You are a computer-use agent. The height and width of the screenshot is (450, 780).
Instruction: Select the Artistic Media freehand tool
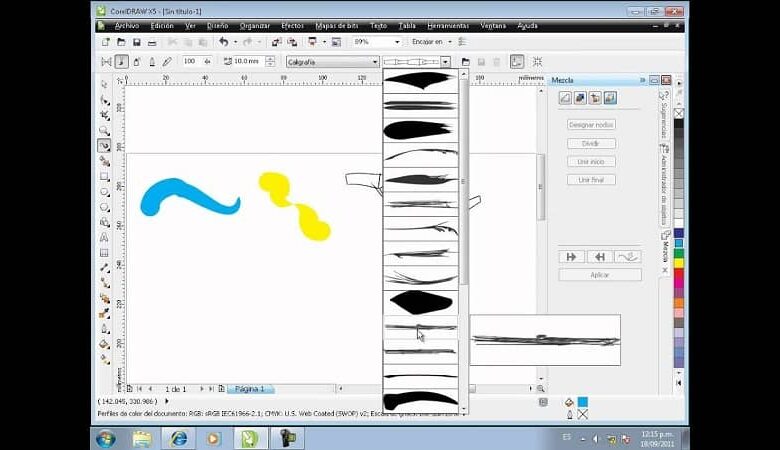(104, 146)
